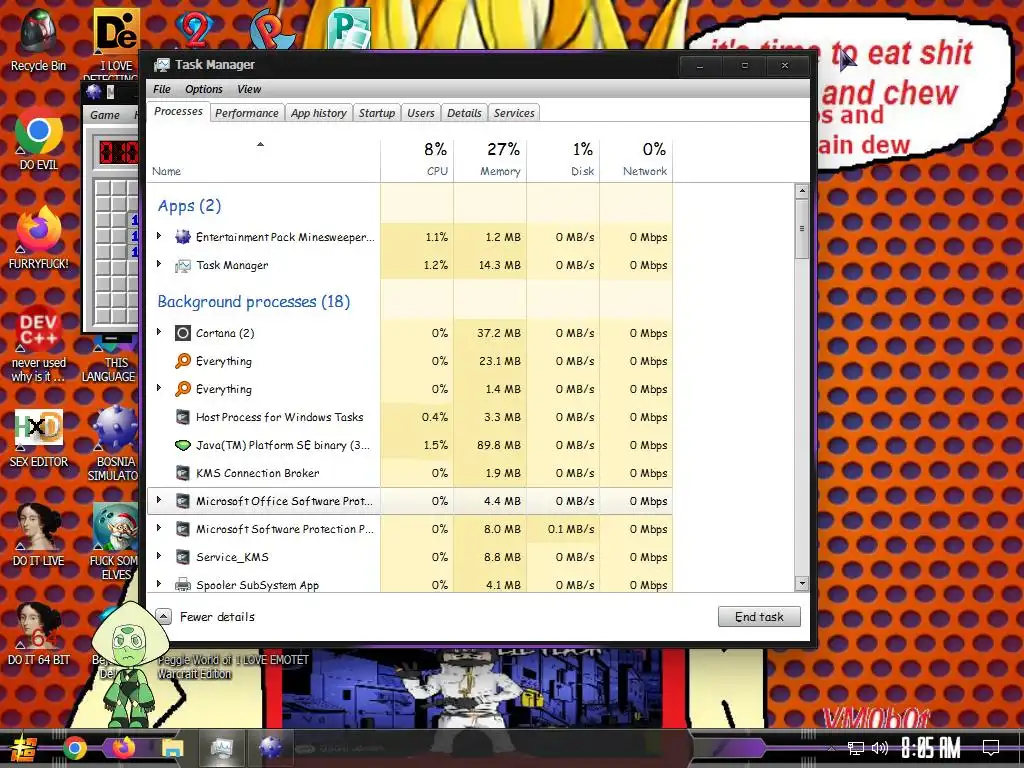Screen dimensions: 1024x768
Task: Open Firefox from the taskbar
Action: [123, 748]
